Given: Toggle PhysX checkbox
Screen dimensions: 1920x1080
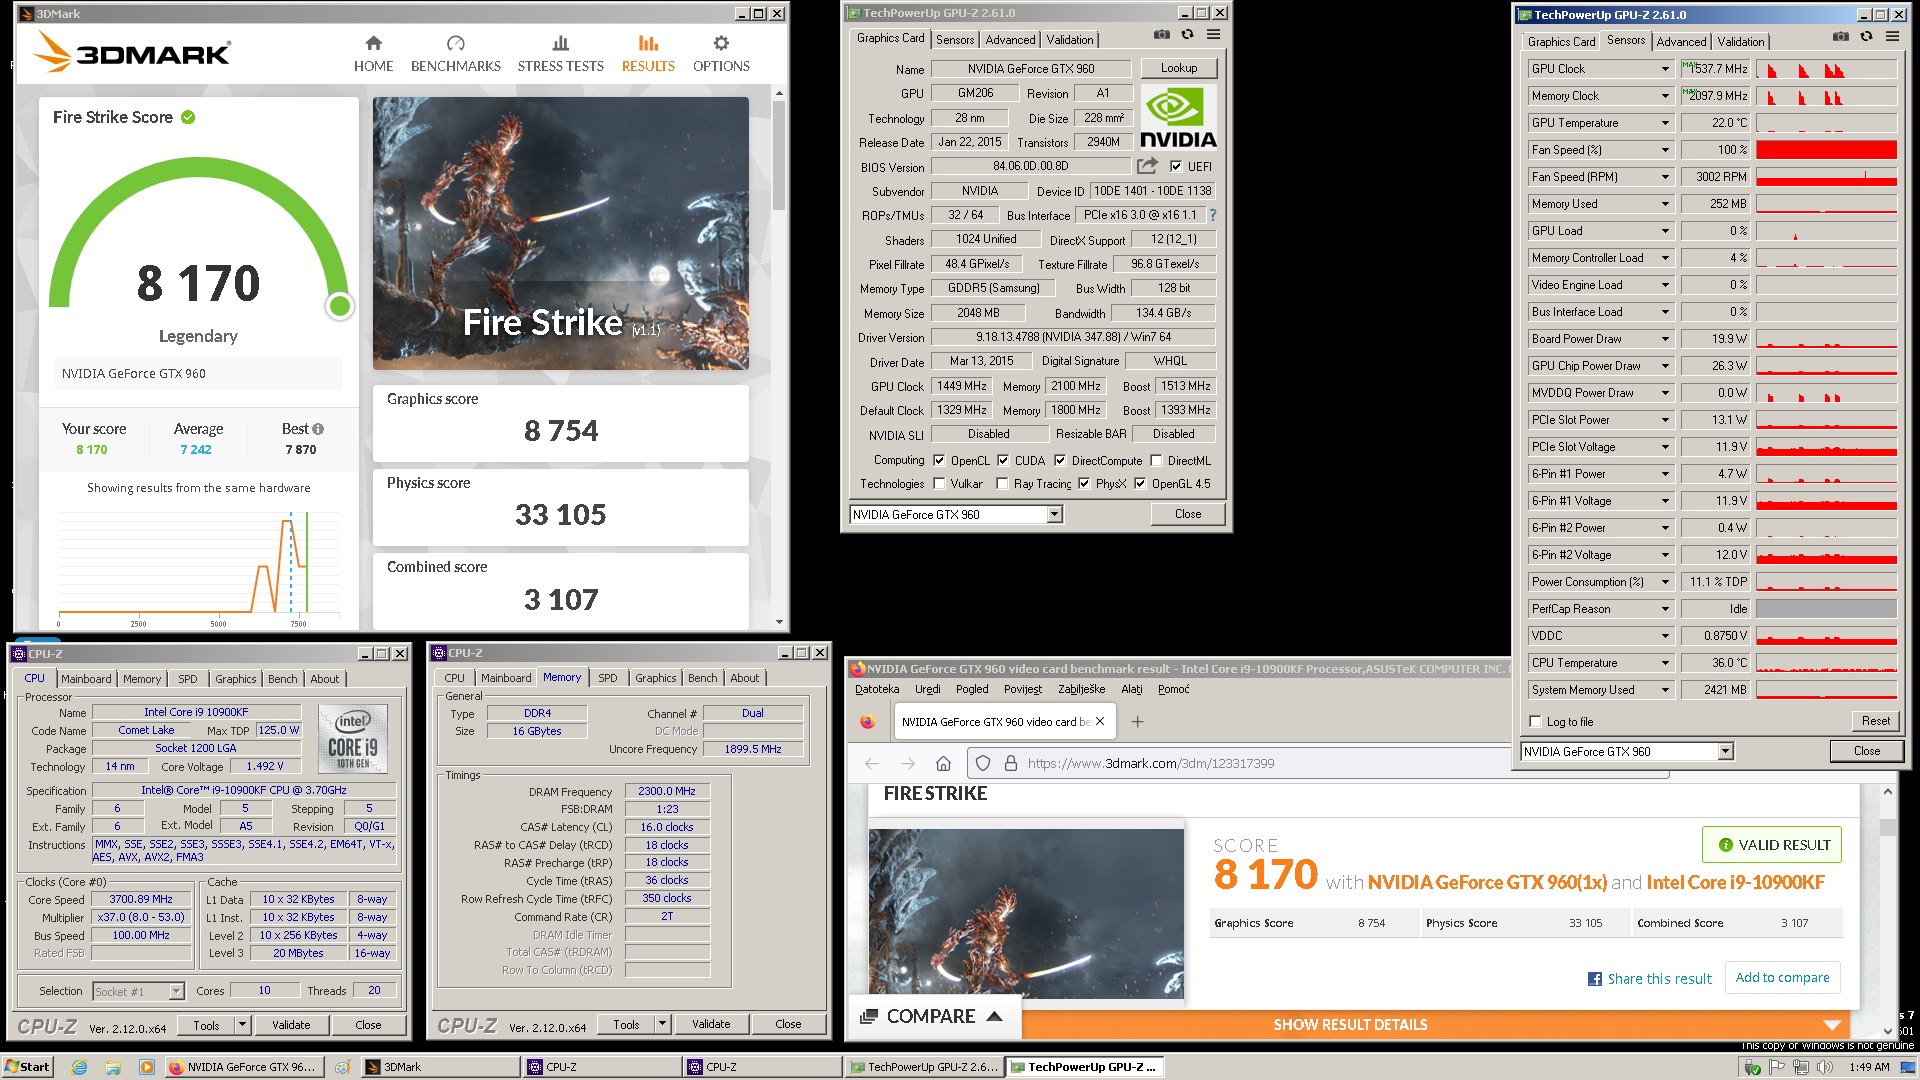Looking at the screenshot, I should pos(1084,484).
